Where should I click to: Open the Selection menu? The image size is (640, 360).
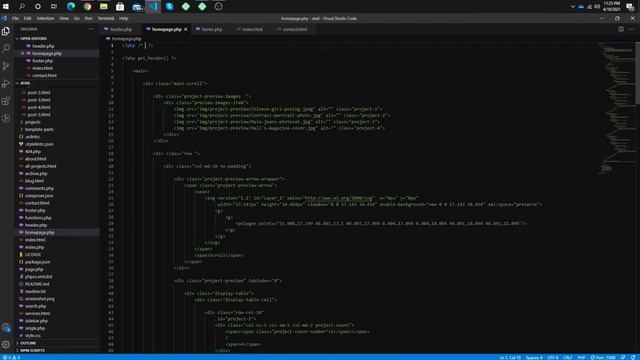pos(45,18)
